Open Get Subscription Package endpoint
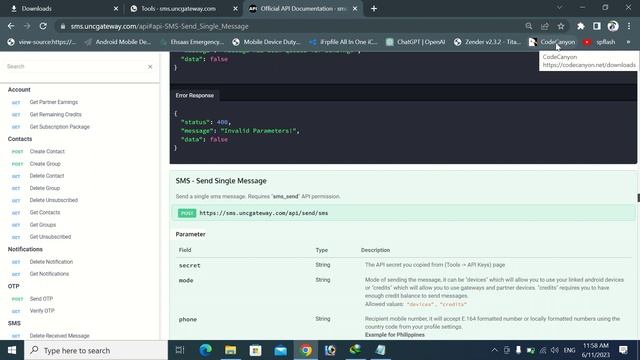The width and height of the screenshot is (640, 360). tap(60, 127)
